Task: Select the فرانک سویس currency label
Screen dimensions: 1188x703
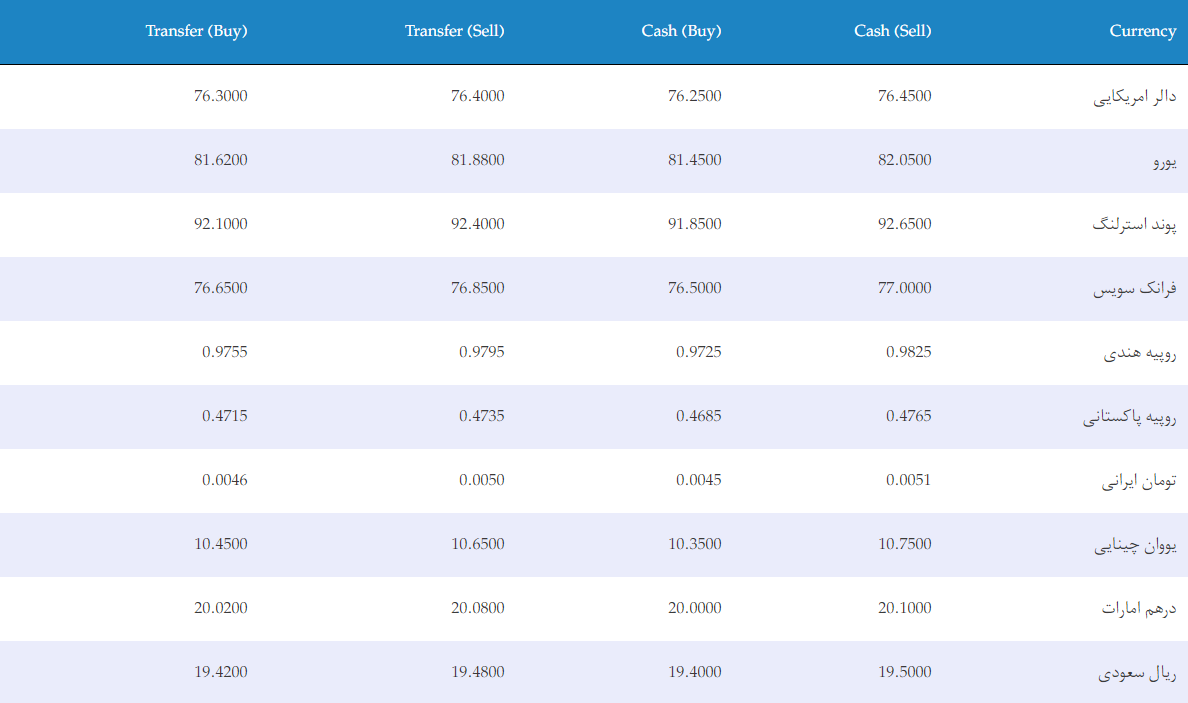Action: coord(1134,289)
